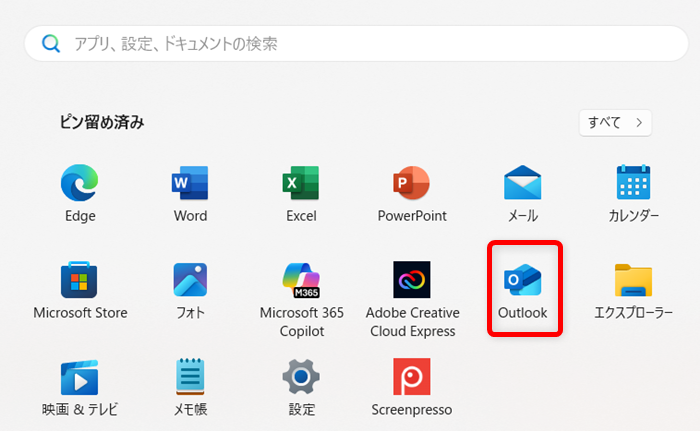Launch Screenpresso app
Image resolution: width=700 pixels, height=431 pixels.
click(412, 378)
